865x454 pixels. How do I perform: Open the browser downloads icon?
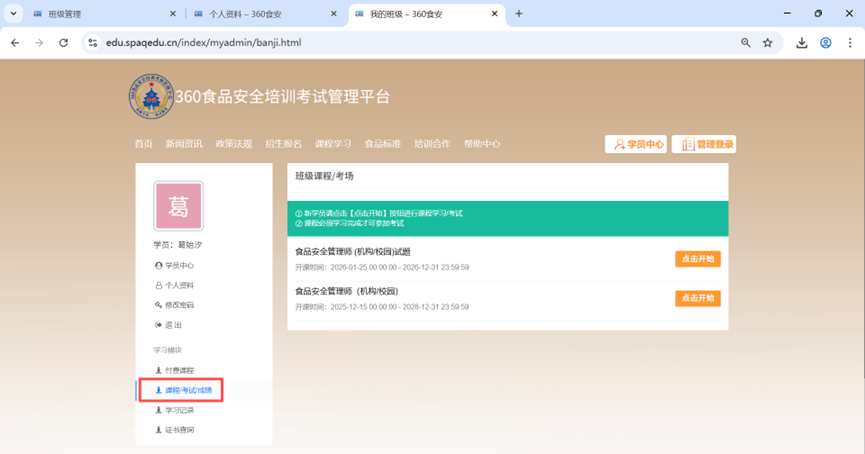pyautogui.click(x=801, y=43)
